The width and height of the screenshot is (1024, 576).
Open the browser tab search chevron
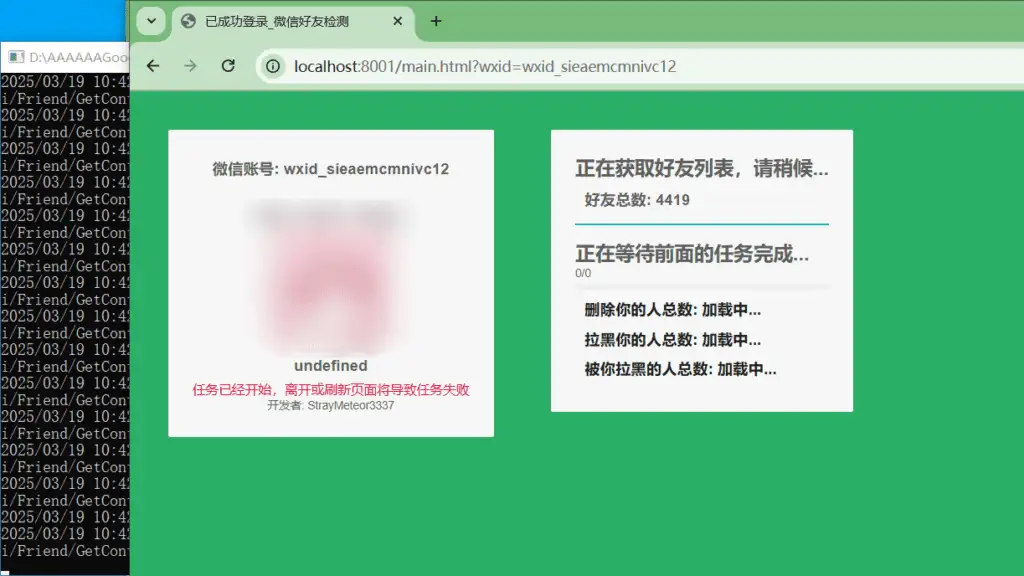click(150, 20)
